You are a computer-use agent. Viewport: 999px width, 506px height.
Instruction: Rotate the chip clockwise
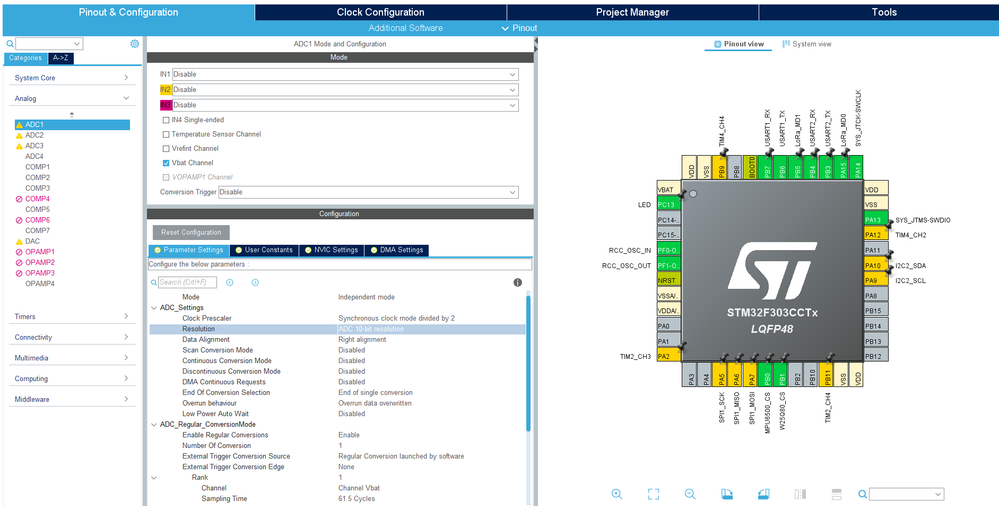727,494
